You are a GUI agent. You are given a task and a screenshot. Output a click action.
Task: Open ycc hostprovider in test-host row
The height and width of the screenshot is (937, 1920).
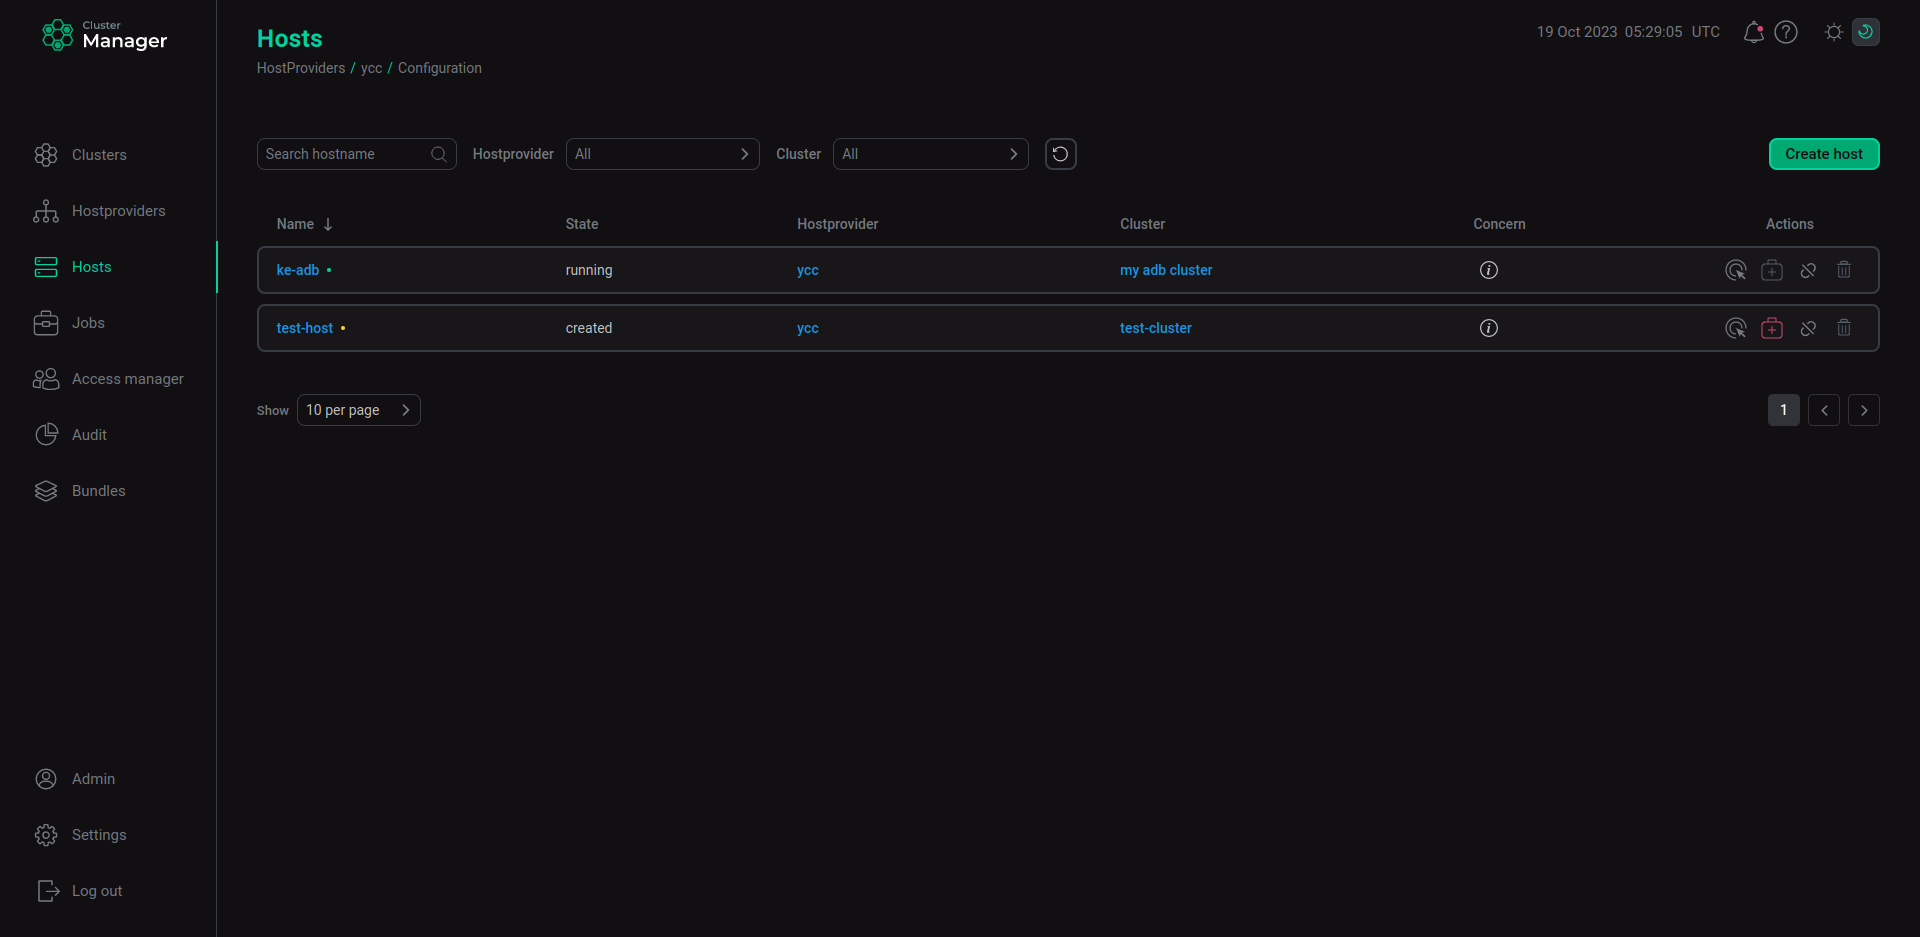[x=808, y=328]
